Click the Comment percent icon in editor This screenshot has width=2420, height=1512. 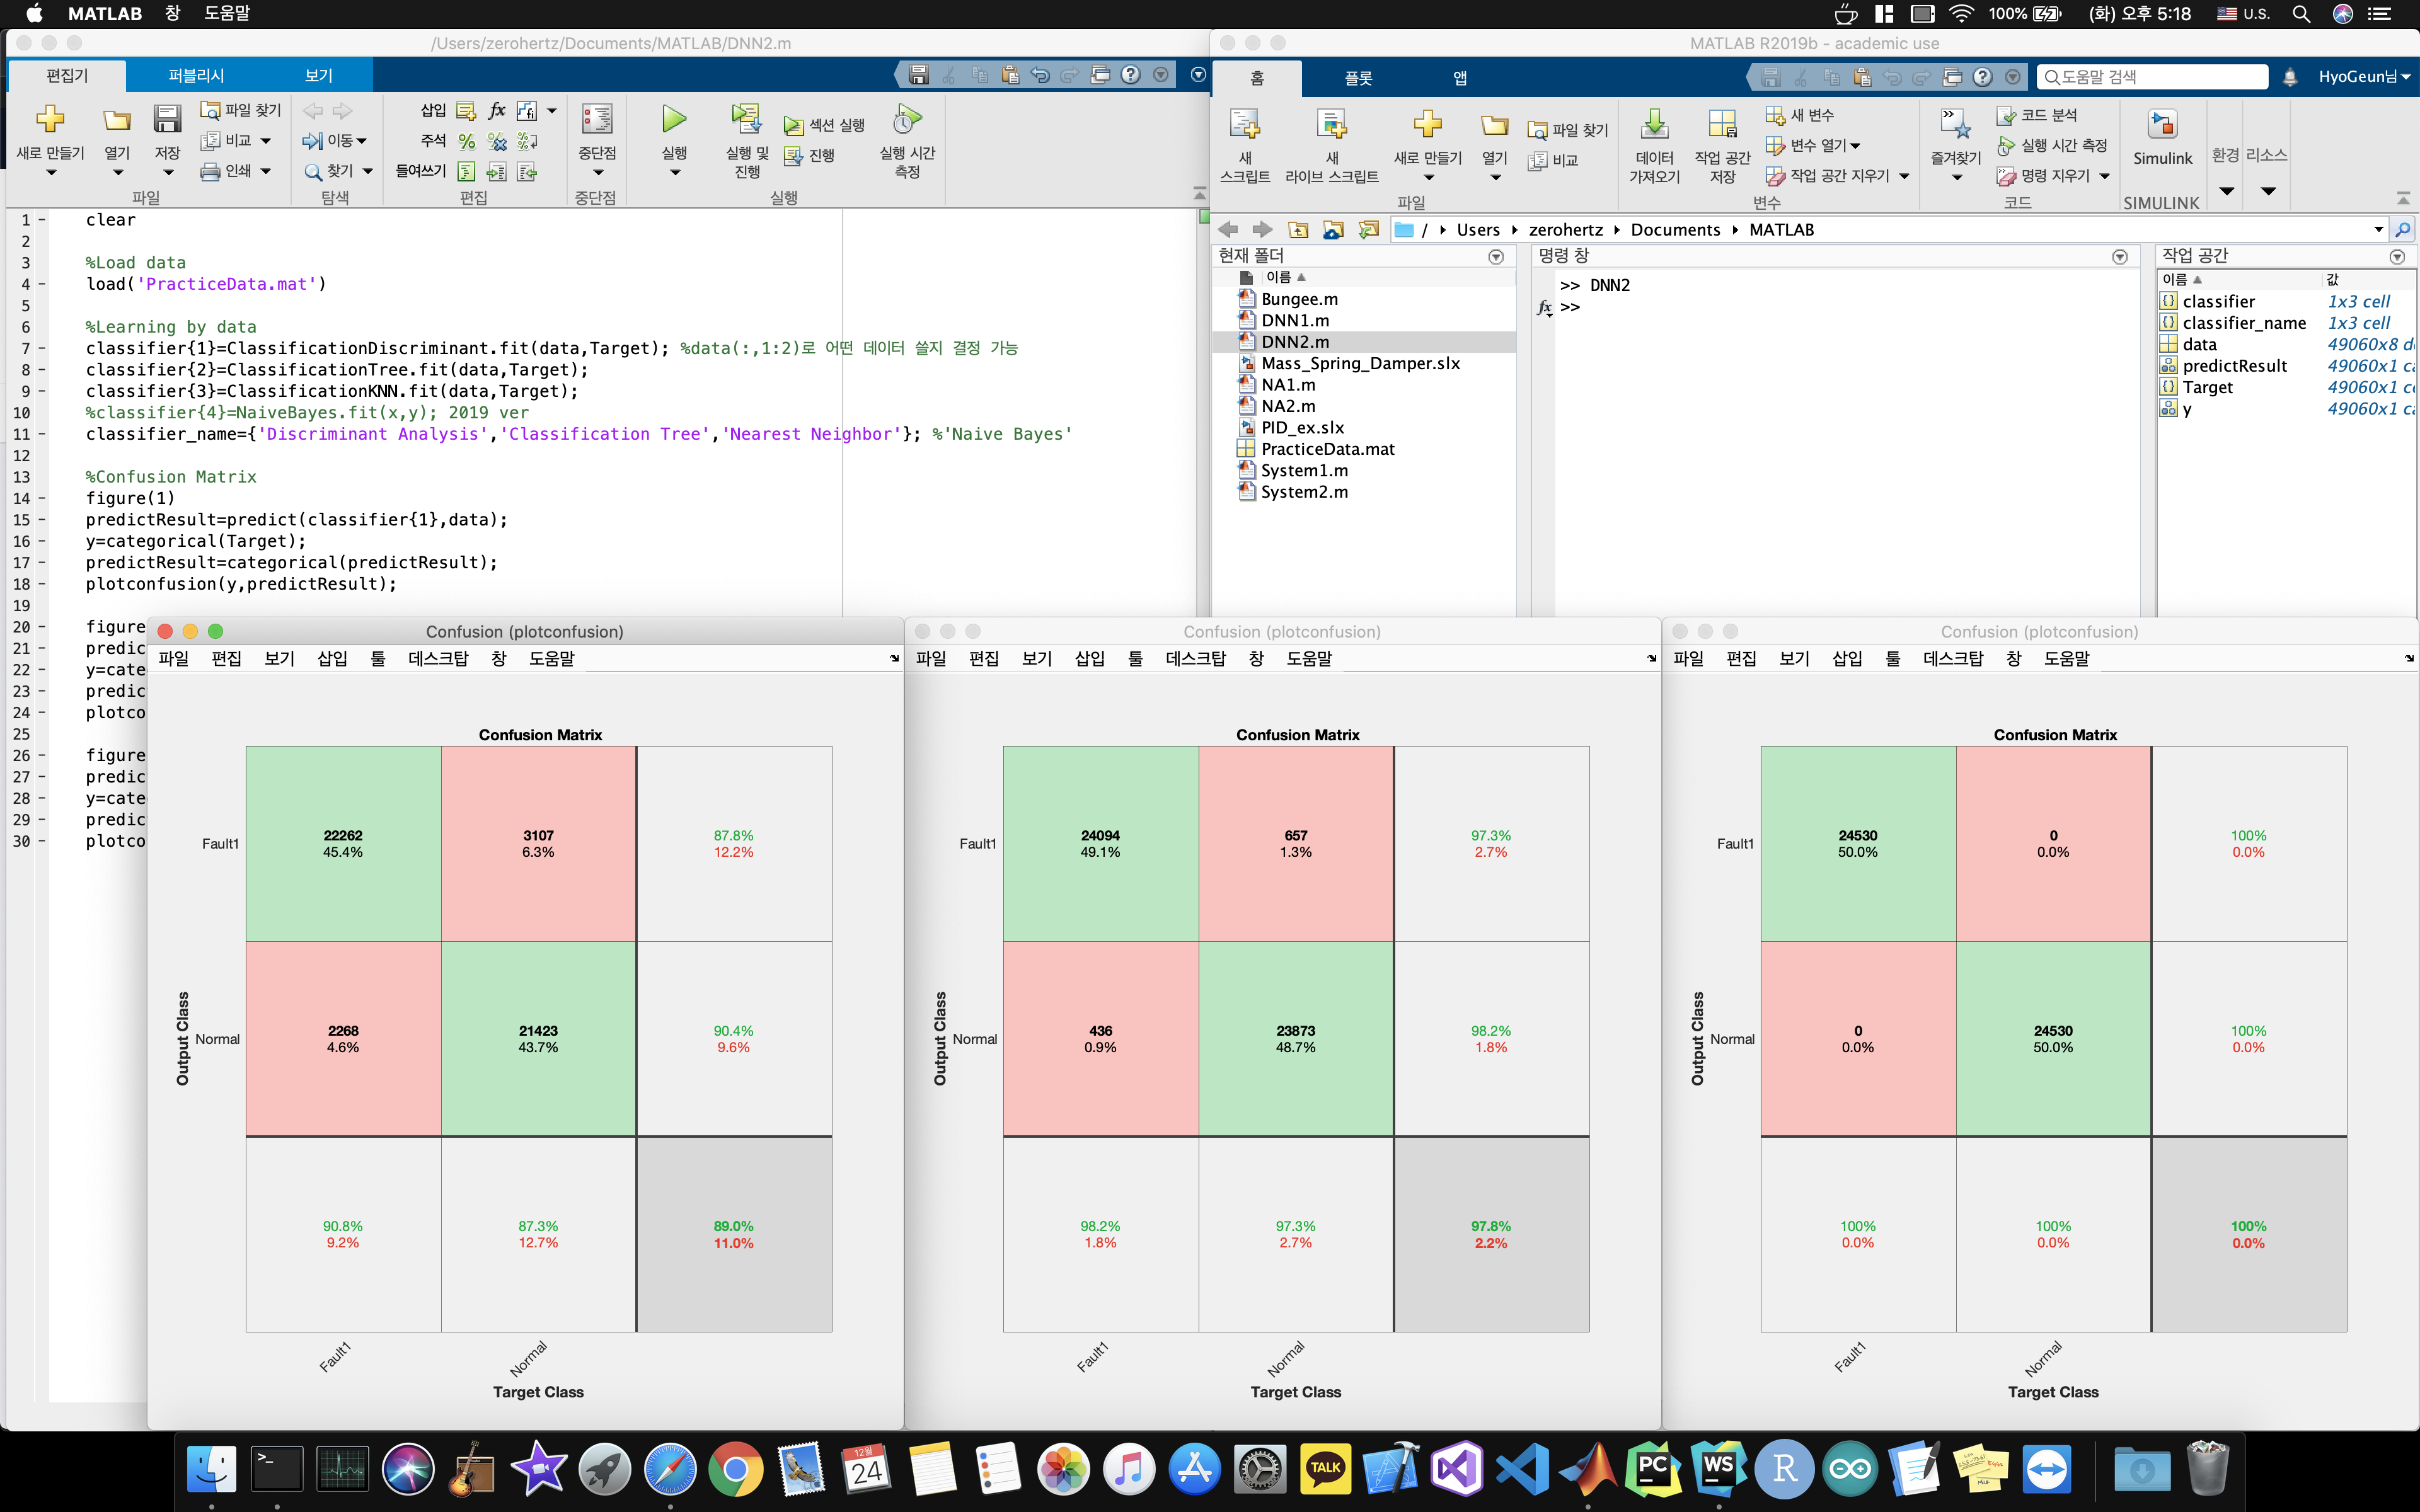coord(466,141)
